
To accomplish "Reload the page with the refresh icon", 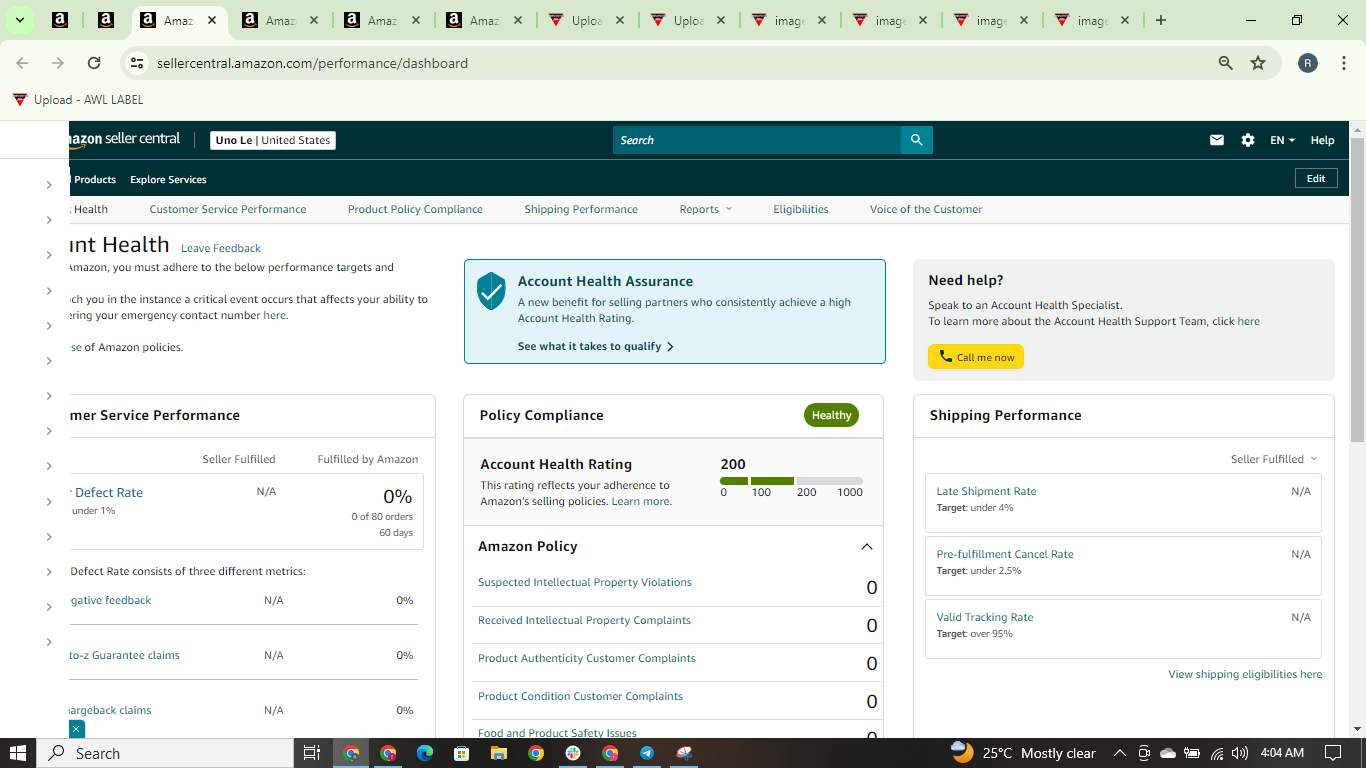I will (94, 63).
